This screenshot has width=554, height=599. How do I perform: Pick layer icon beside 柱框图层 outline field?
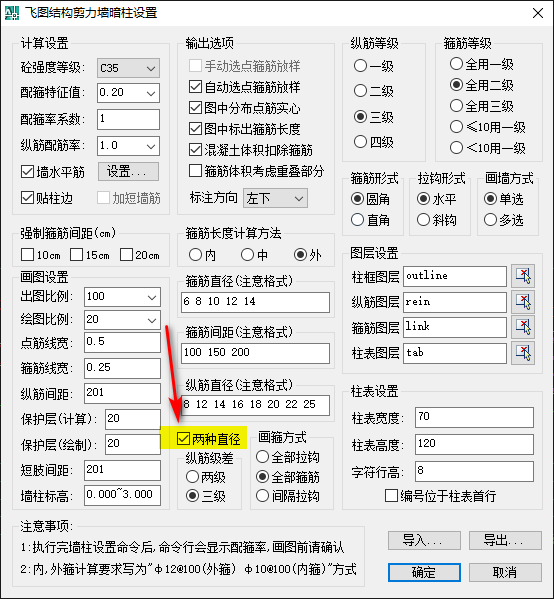pos(523,276)
